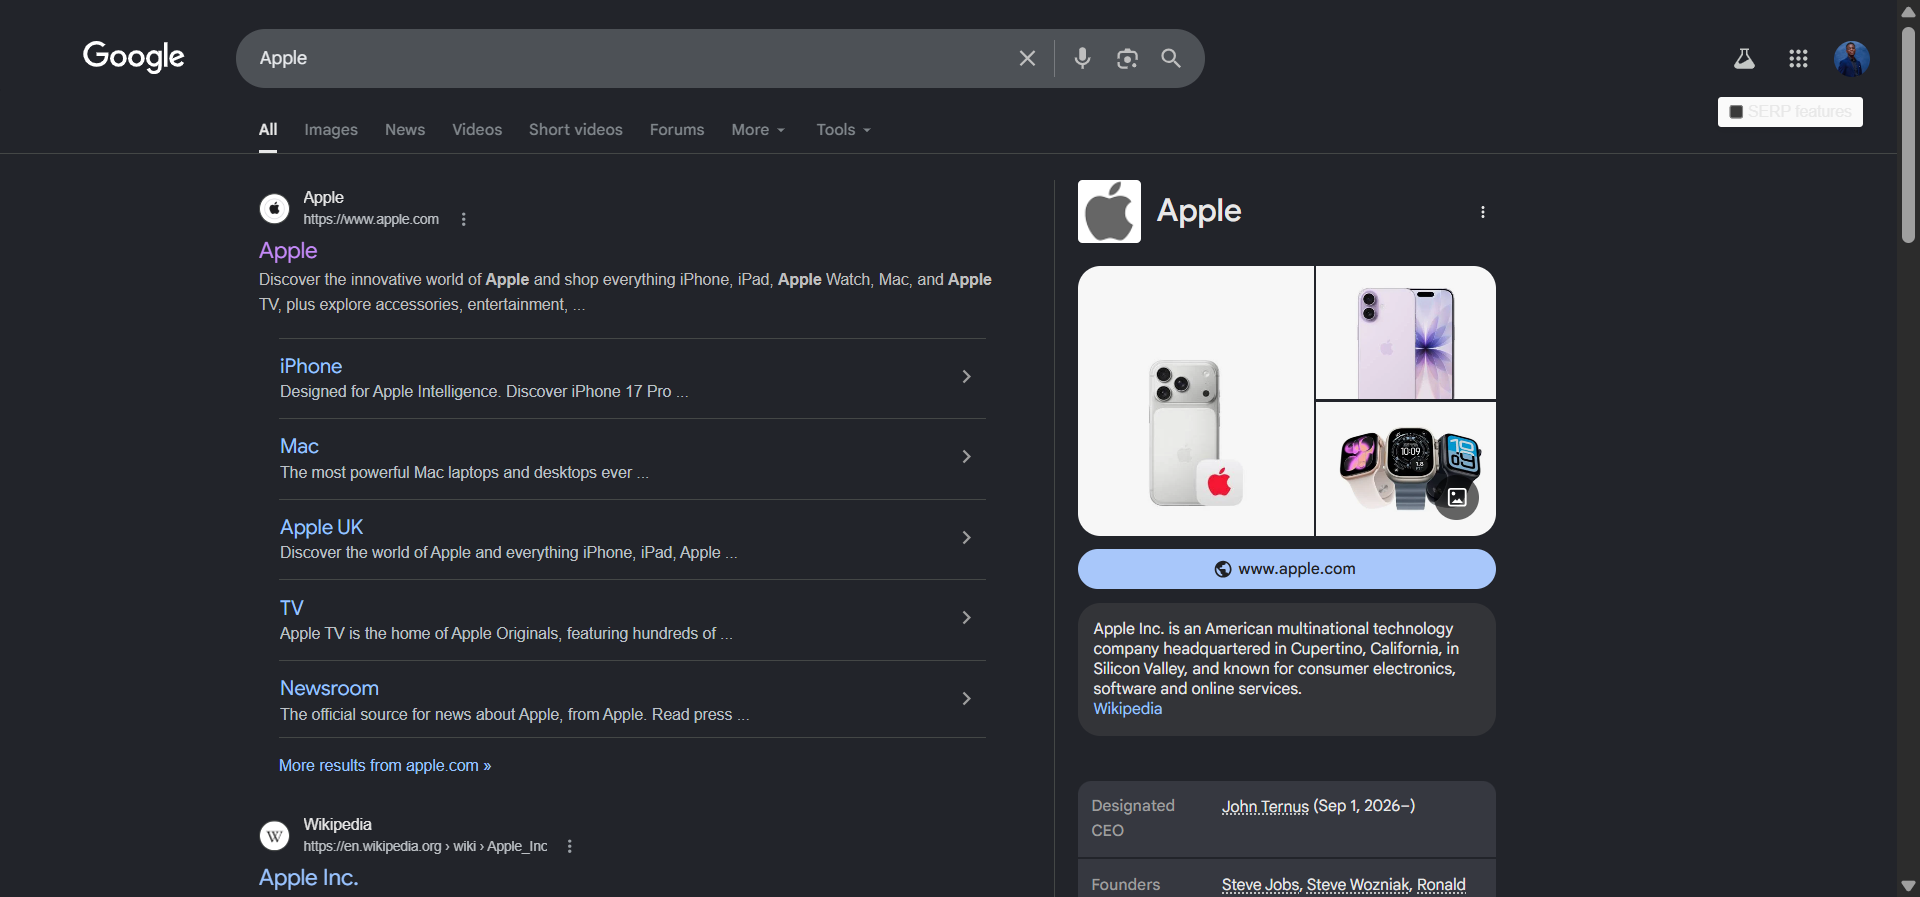The width and height of the screenshot is (1920, 897).
Task: Click the Apple favicon beside apple.com result
Action: 274,208
